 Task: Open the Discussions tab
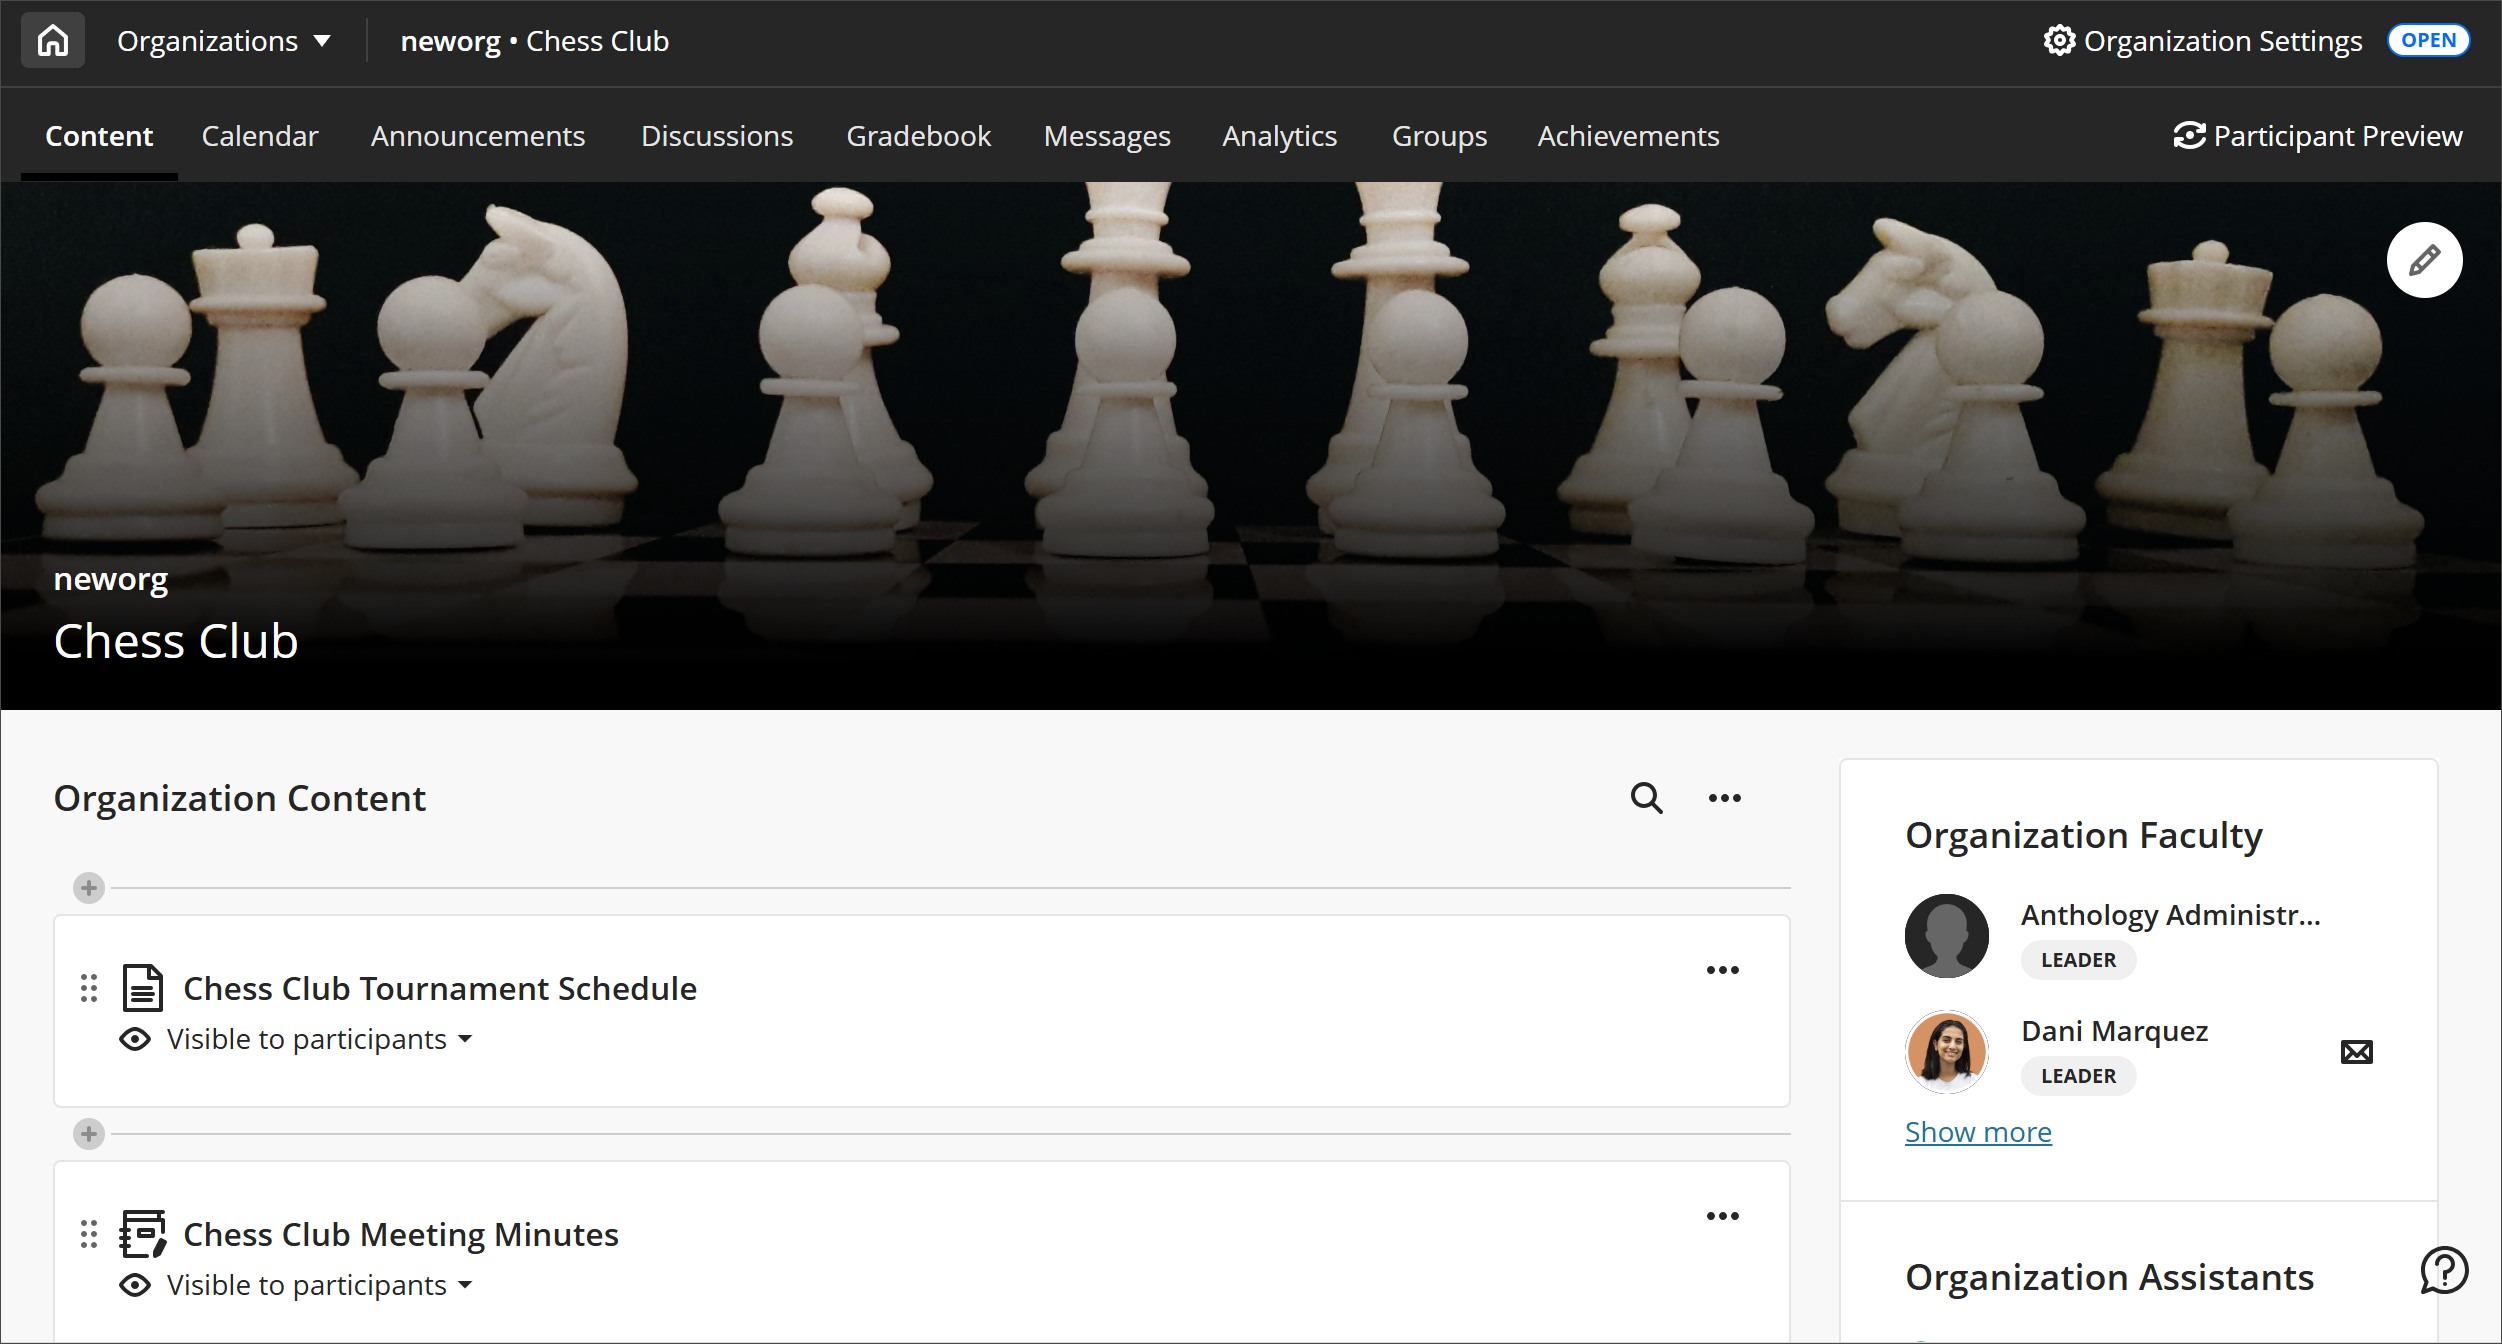(717, 135)
